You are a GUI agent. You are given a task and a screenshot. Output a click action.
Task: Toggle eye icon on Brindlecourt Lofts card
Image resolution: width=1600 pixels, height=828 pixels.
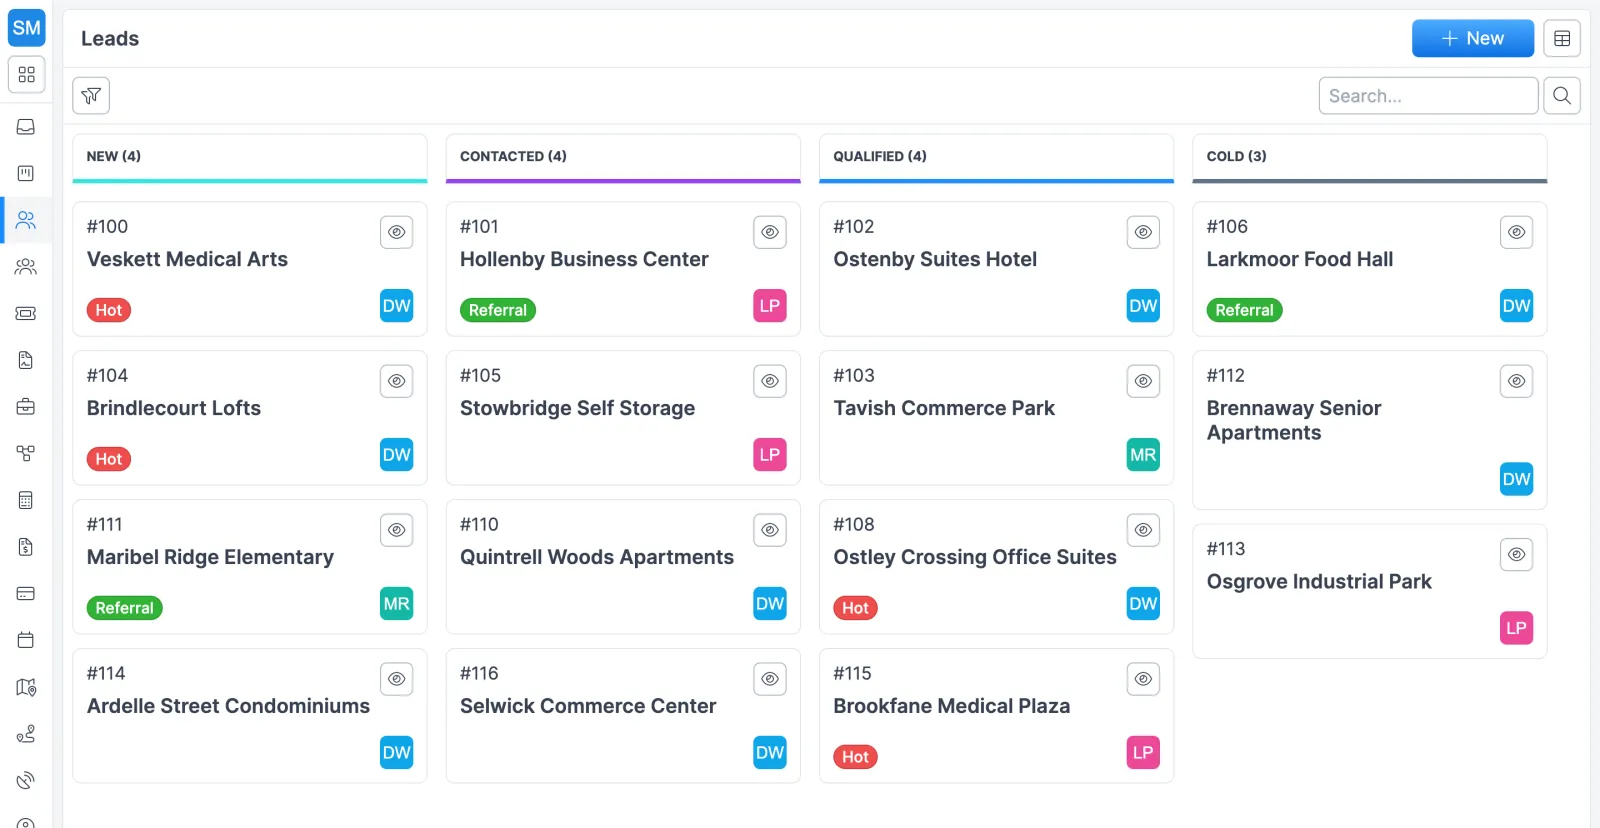tap(397, 381)
